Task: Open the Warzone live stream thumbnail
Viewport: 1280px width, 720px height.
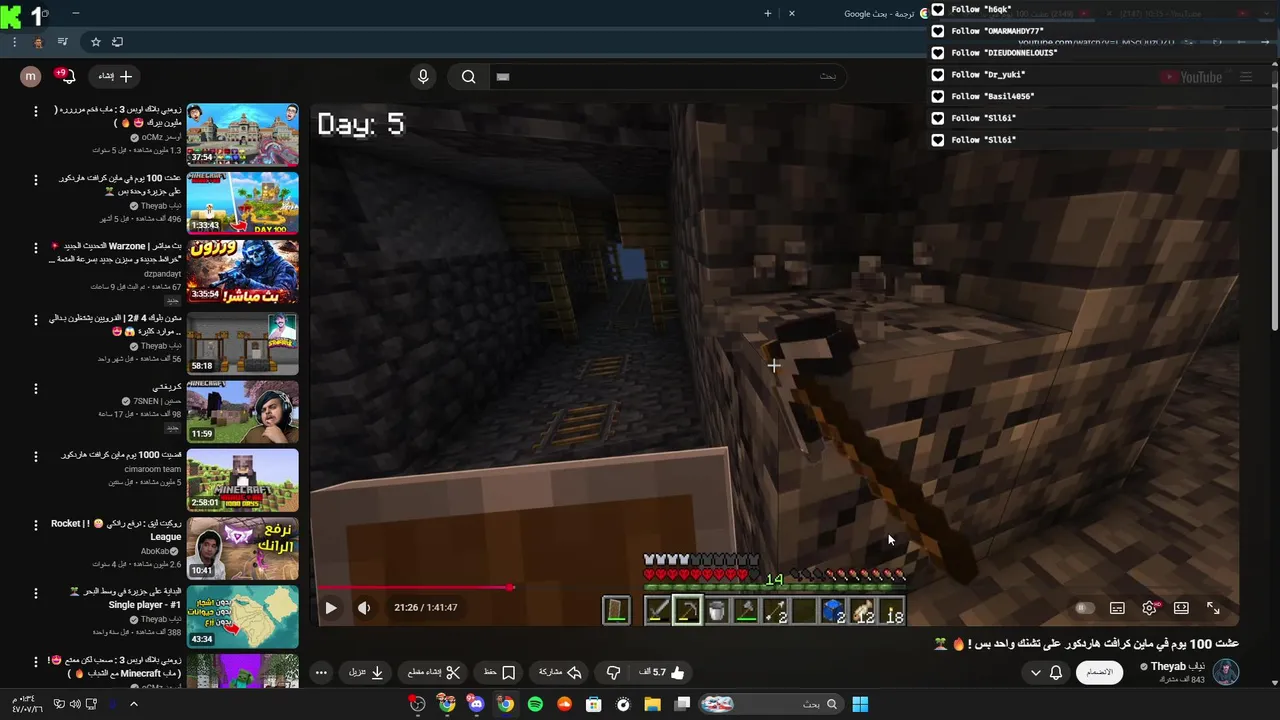Action: coord(242,272)
